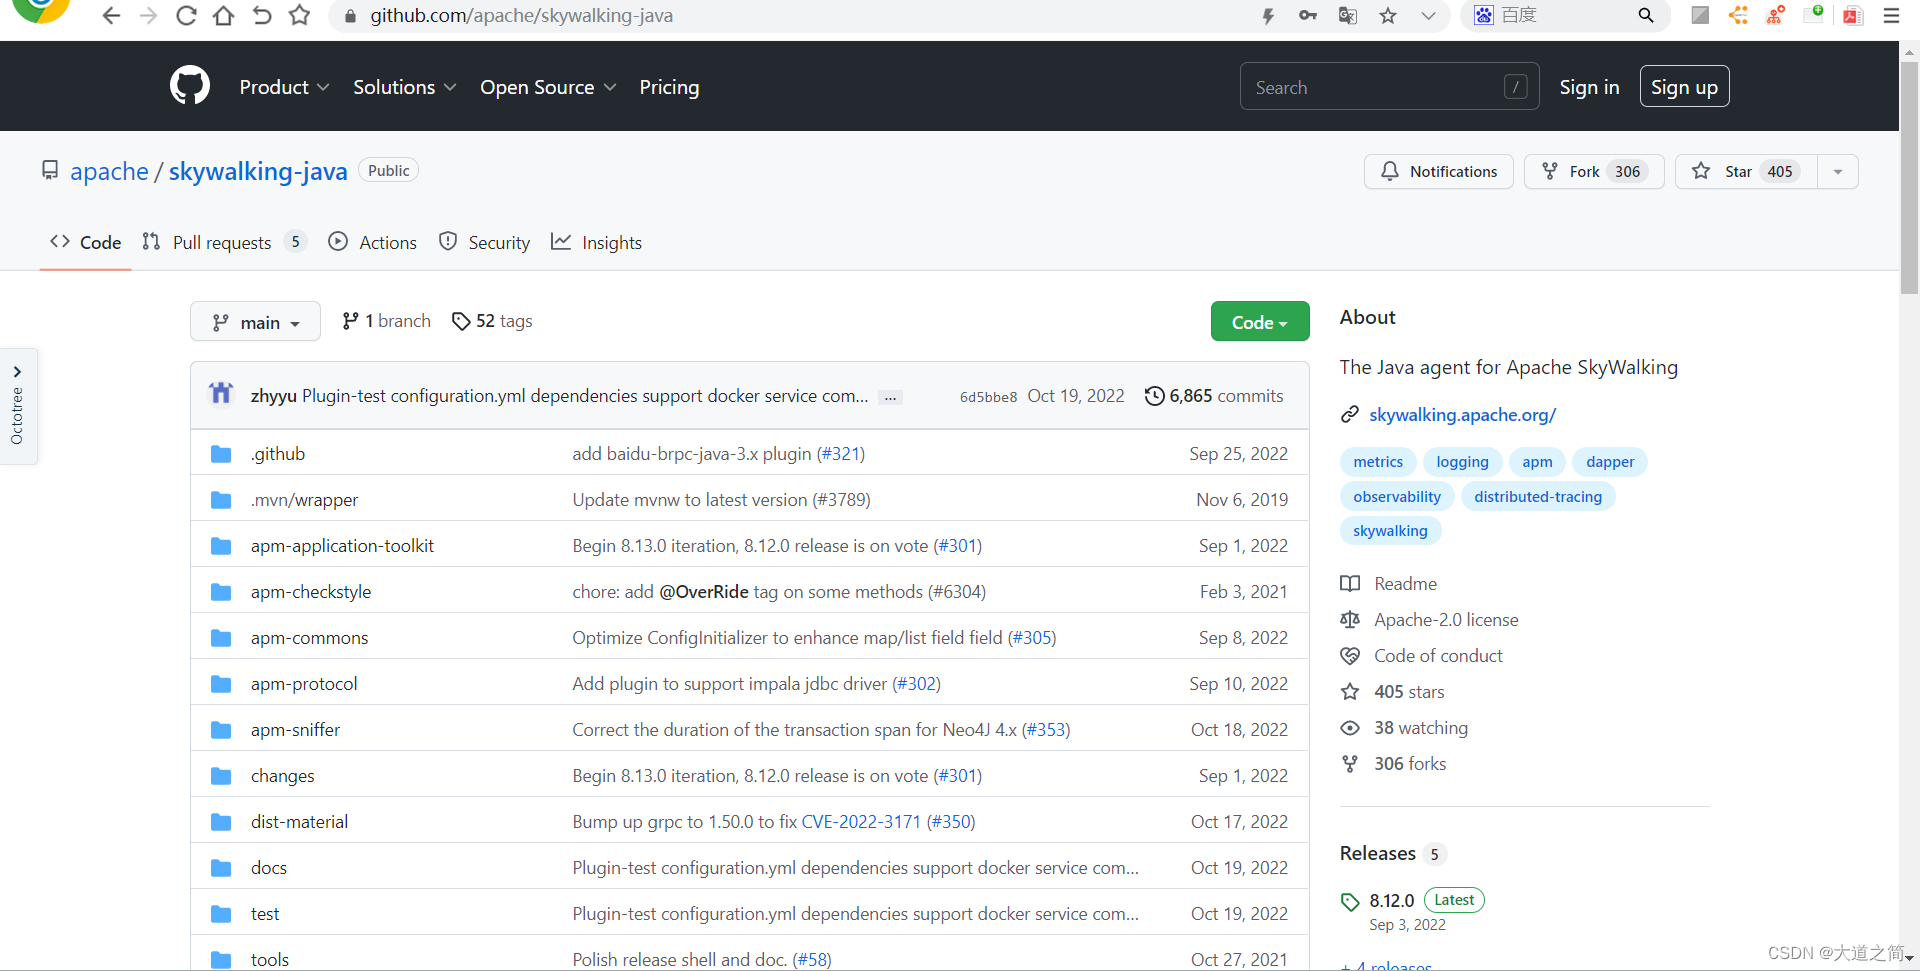Click folder icon for apm-sniffer

tap(221, 730)
